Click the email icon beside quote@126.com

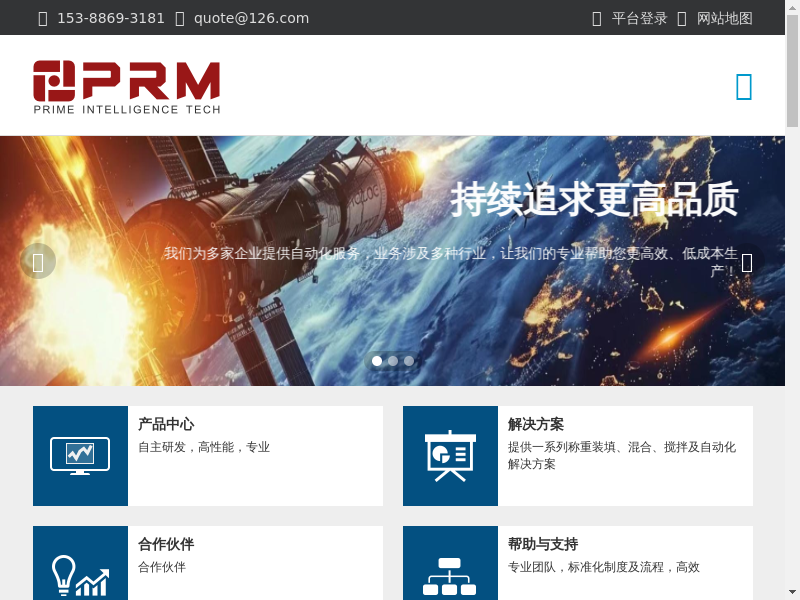point(180,19)
